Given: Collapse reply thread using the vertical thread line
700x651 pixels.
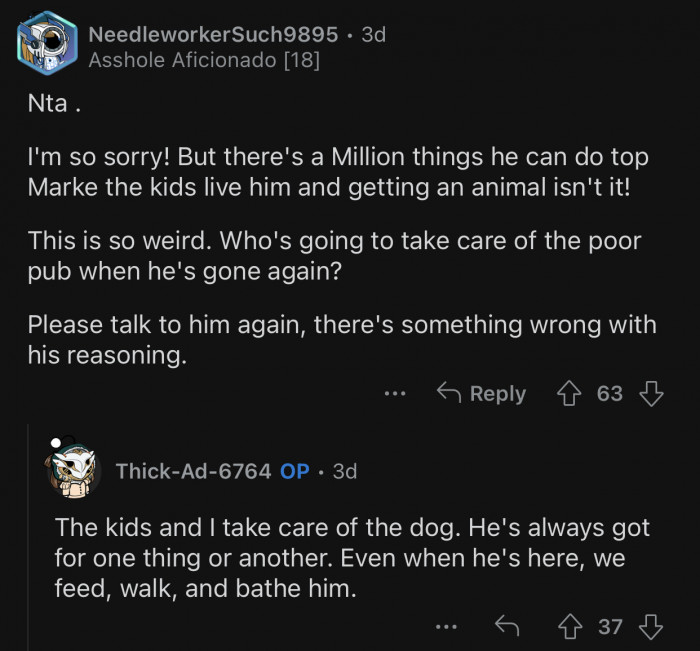Looking at the screenshot, I should tap(30, 540).
